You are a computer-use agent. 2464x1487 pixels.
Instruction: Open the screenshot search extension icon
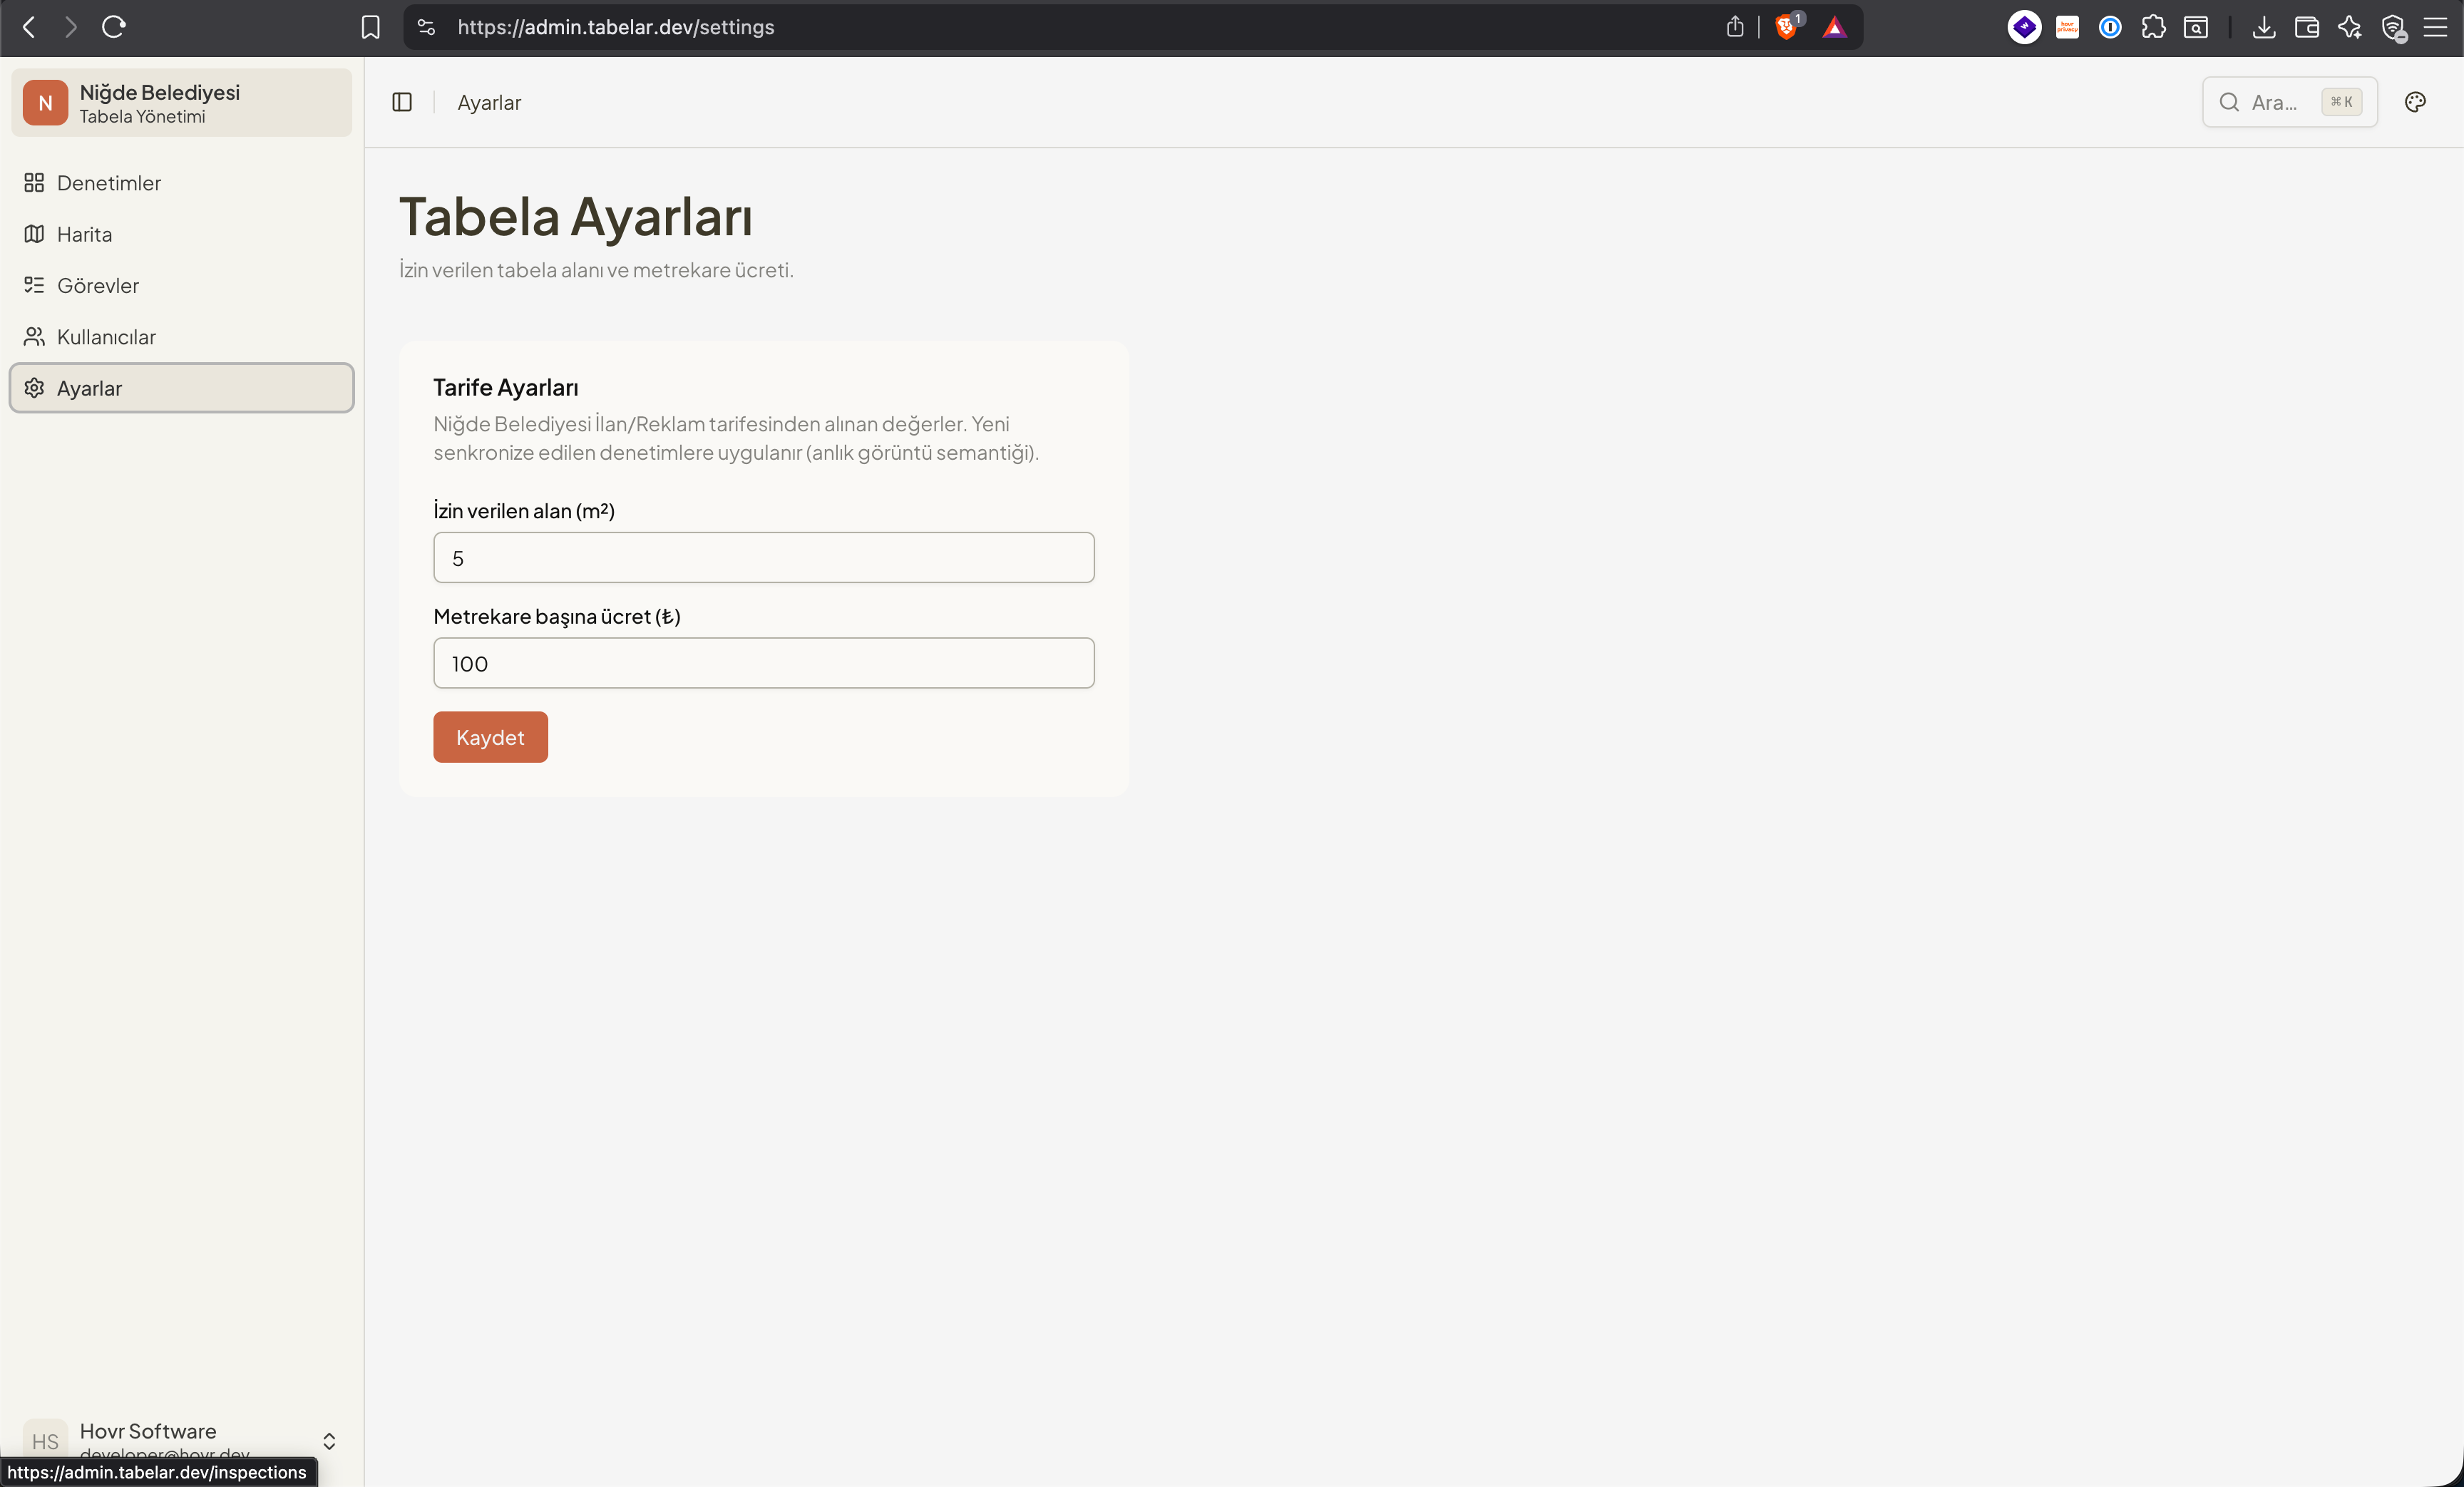click(x=2196, y=27)
